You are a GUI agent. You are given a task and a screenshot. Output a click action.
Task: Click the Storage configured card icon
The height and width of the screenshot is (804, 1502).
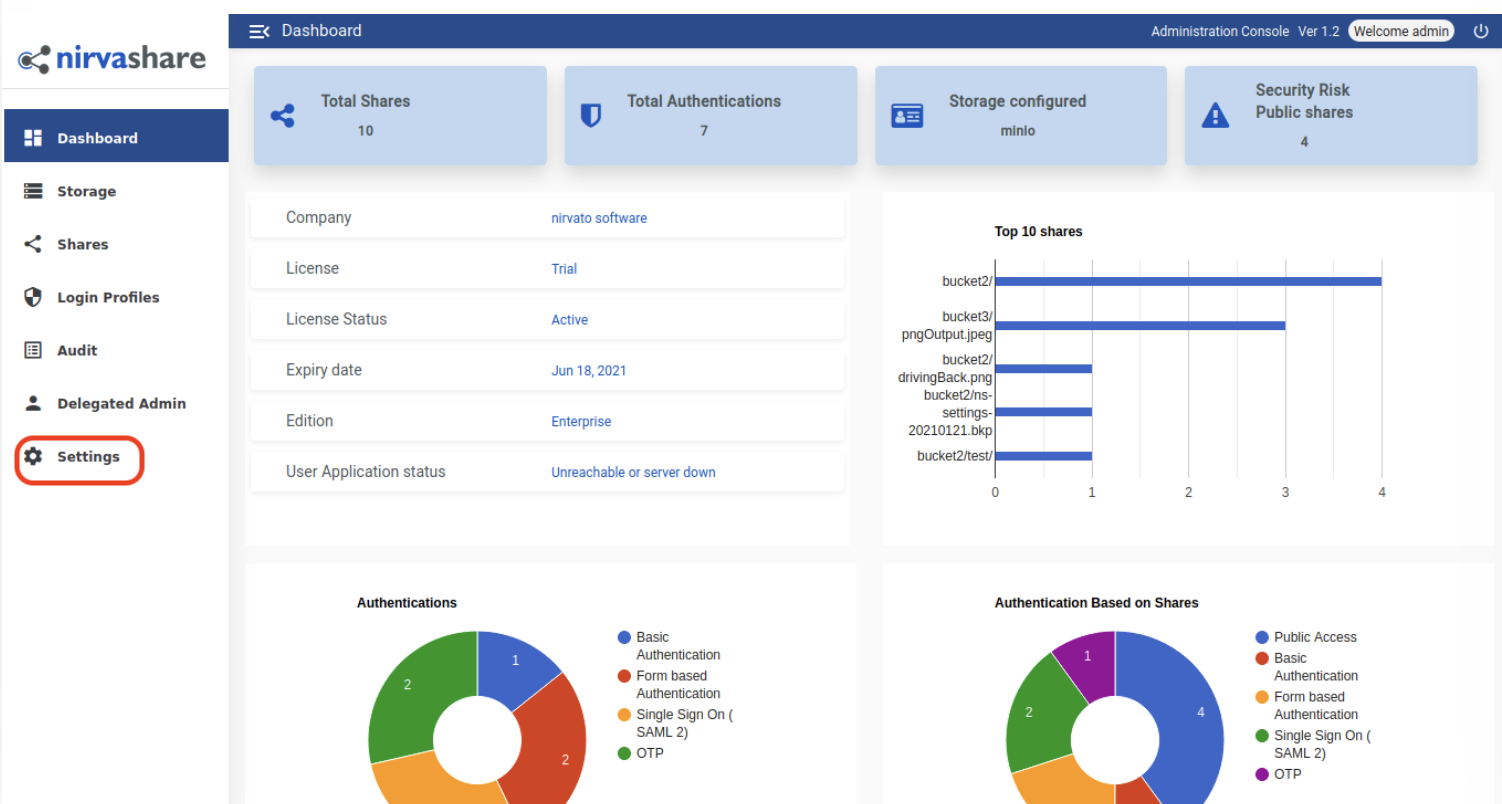907,115
